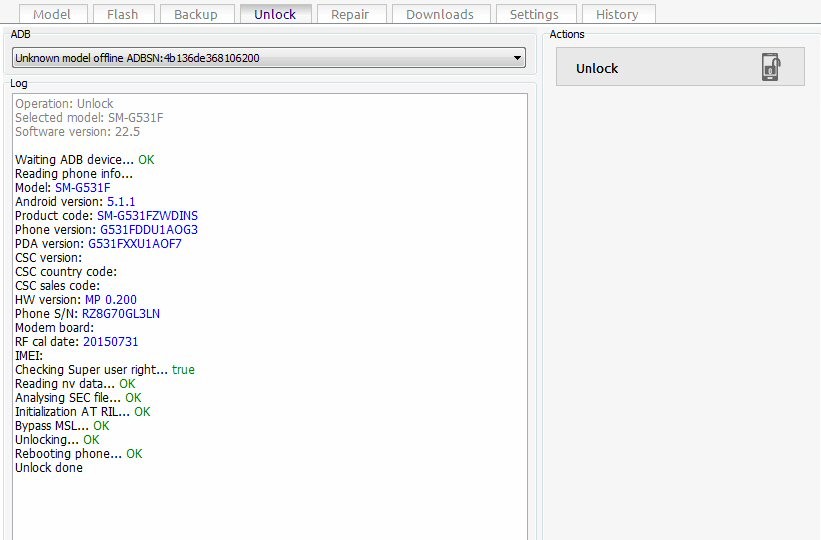
Task: Click the phone unlock icon in Actions
Action: [x=770, y=68]
